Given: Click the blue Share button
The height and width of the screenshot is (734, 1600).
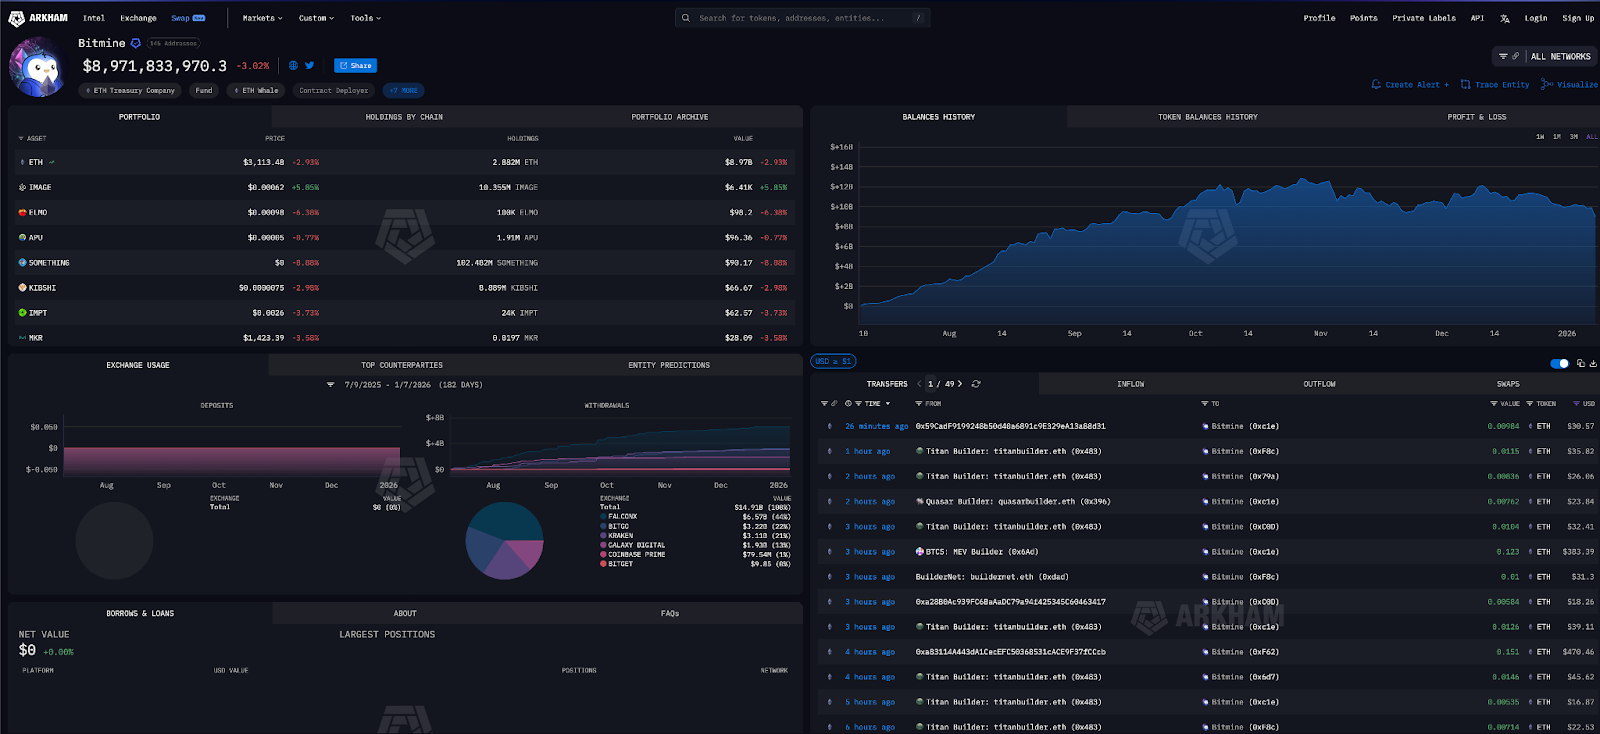Looking at the screenshot, I should 355,66.
